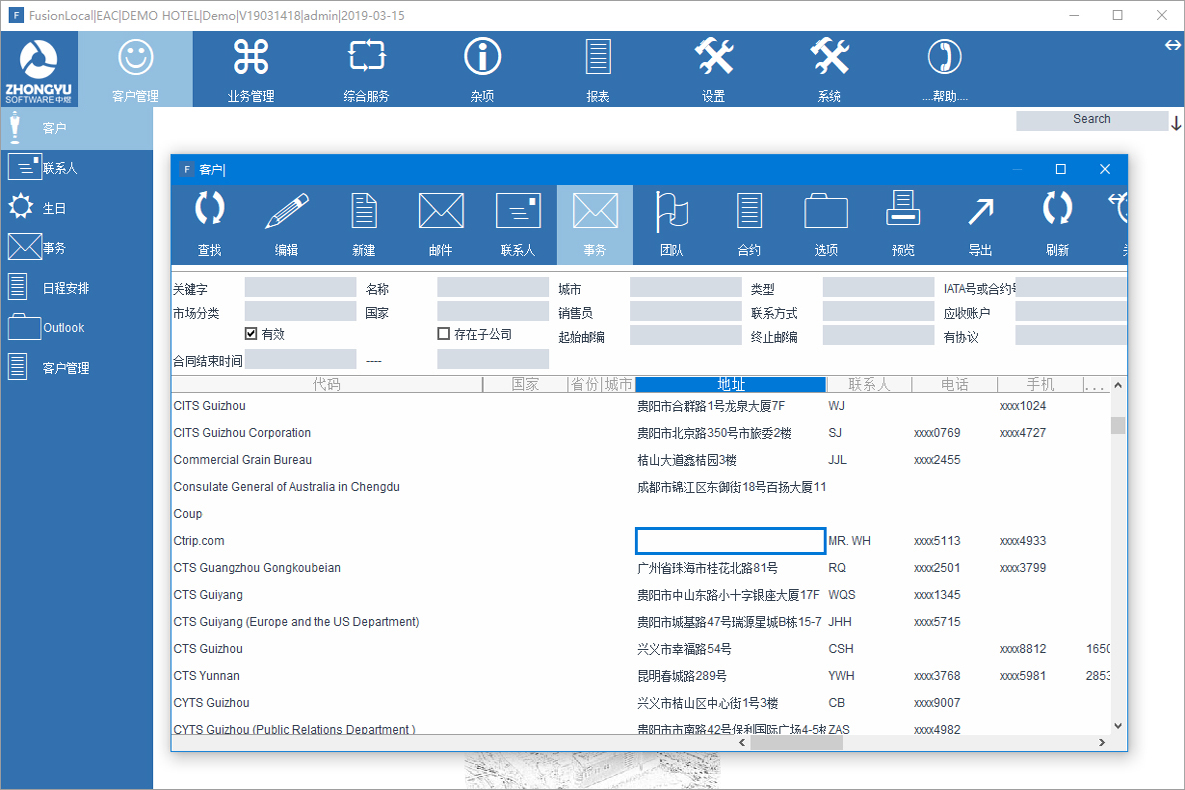Click the 代码 column header

coord(326,384)
